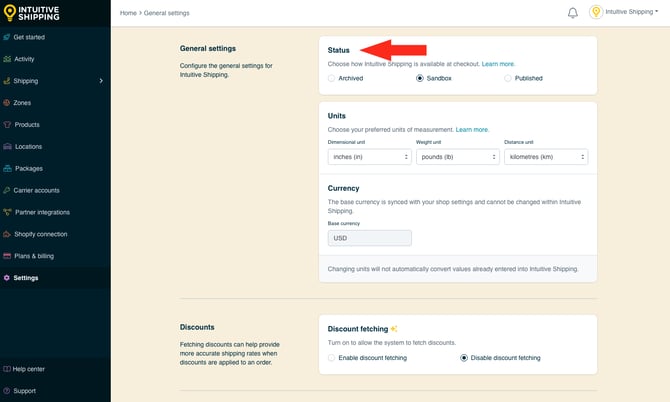Screen dimensions: 670x402
Task: Open the Help center link
Action: tap(28, 369)
